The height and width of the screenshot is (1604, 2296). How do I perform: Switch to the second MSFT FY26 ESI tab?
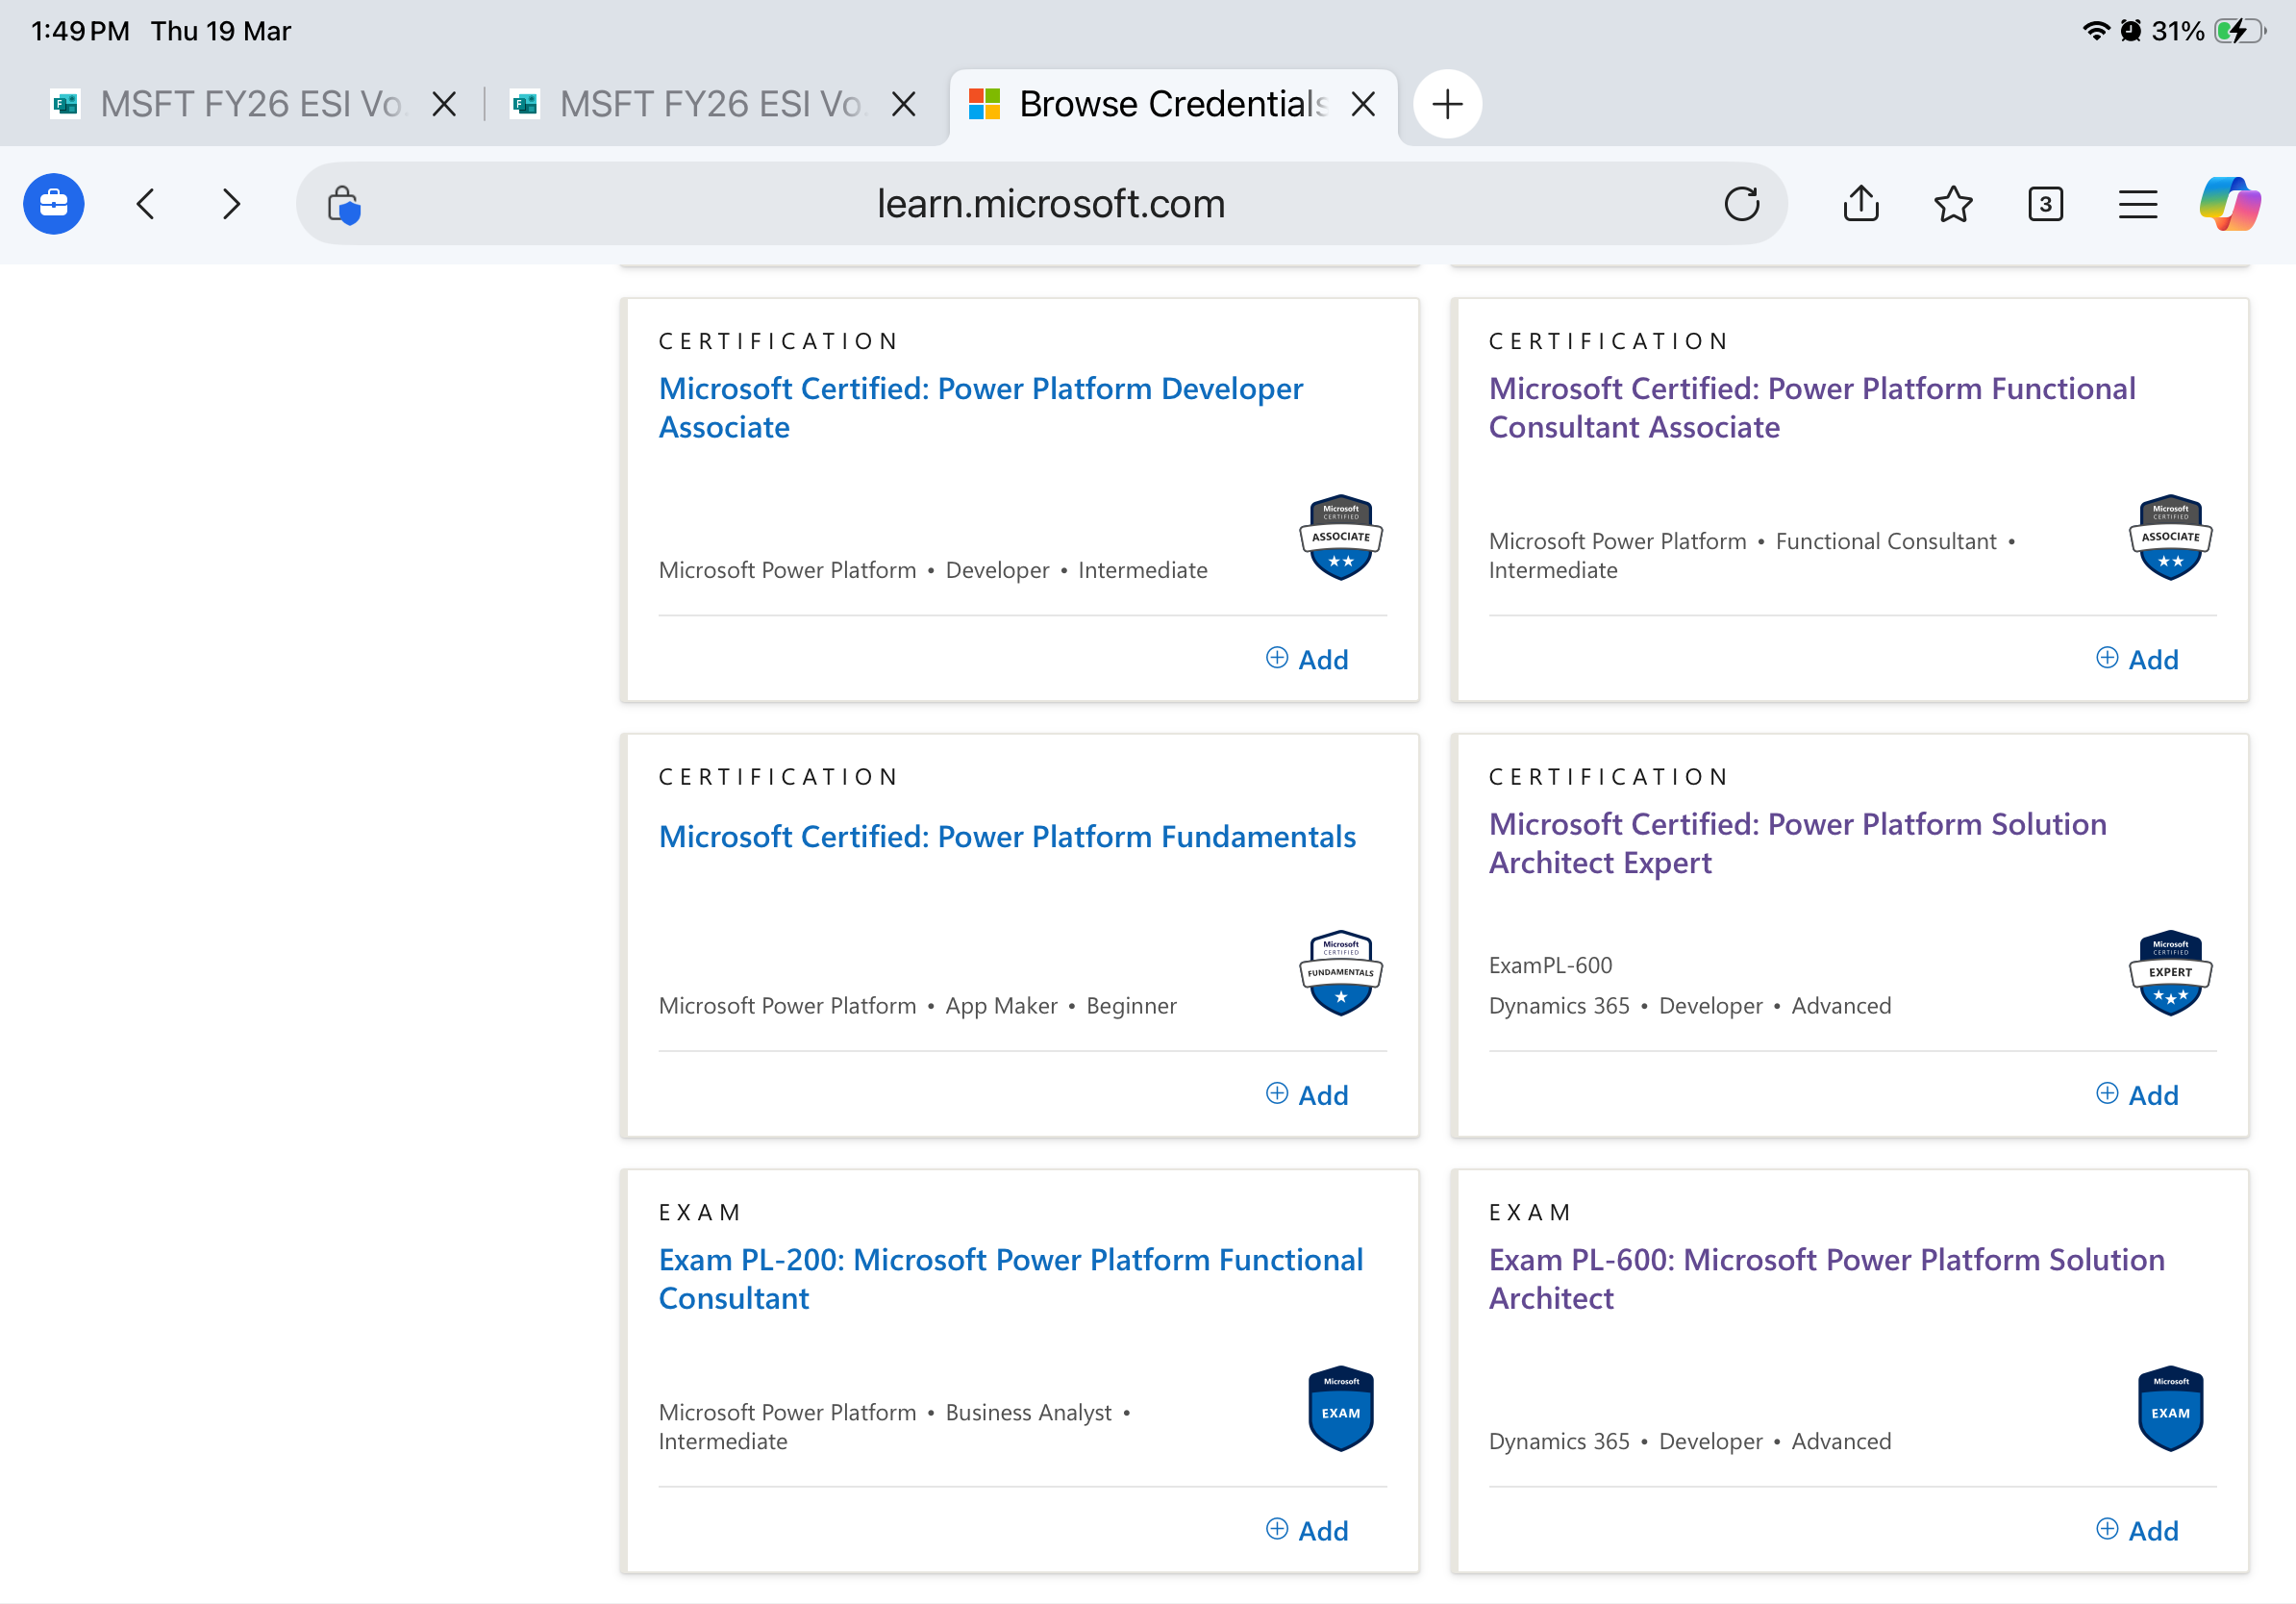690,104
